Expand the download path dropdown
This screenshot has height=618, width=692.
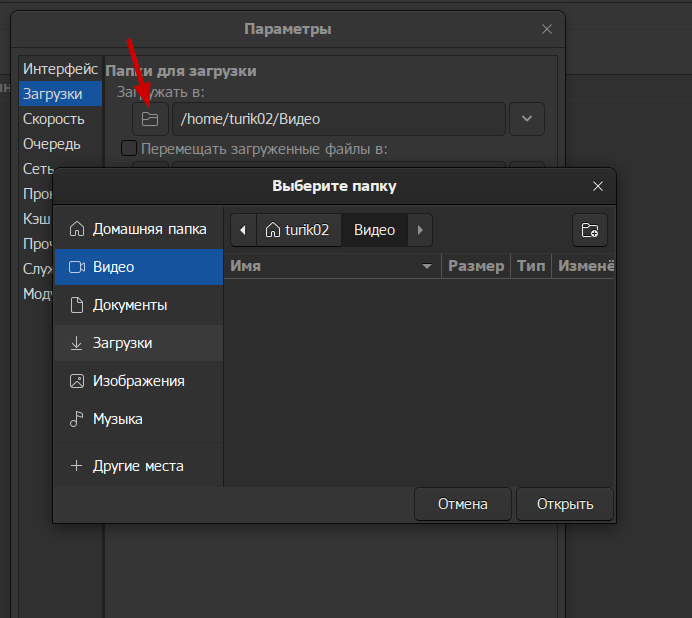point(527,119)
